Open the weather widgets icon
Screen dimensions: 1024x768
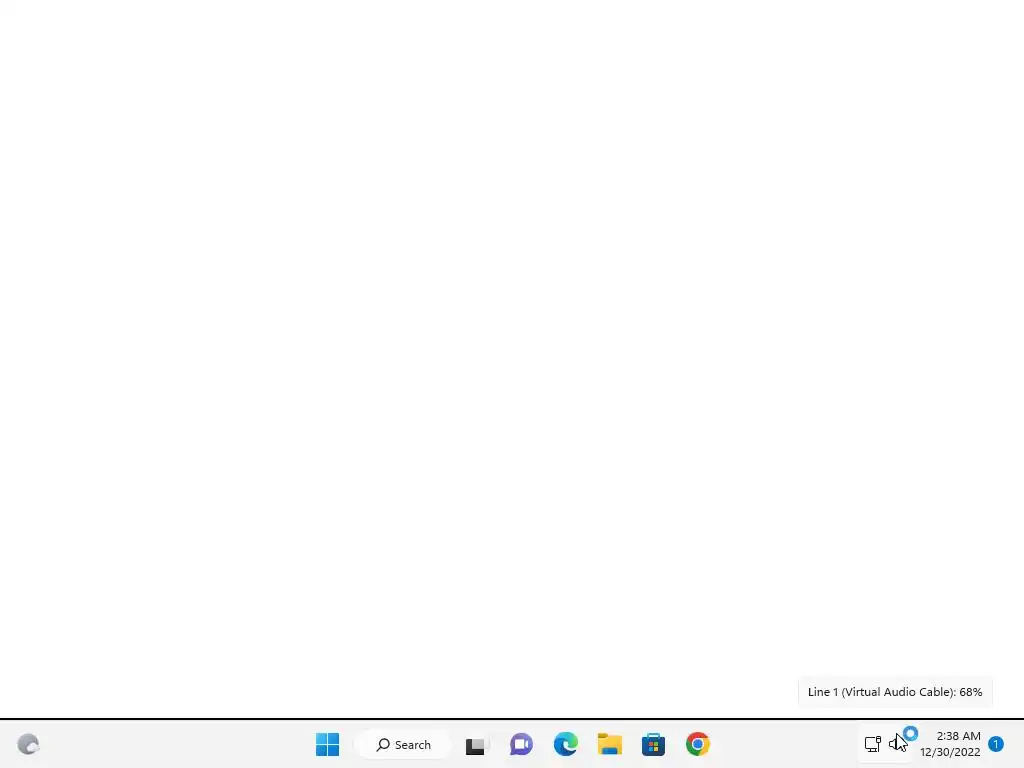pyautogui.click(x=28, y=744)
